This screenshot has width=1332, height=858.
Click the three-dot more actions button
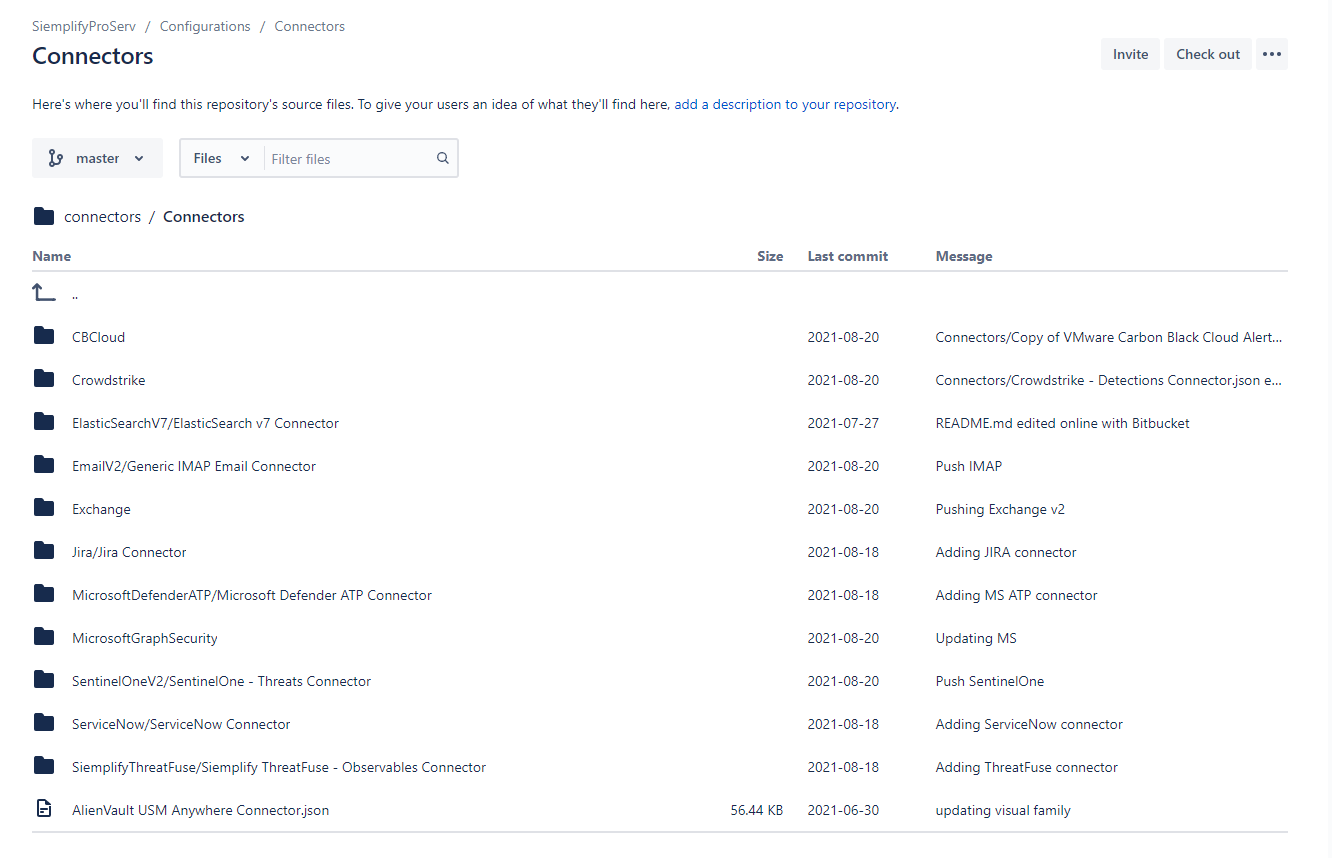pos(1271,54)
